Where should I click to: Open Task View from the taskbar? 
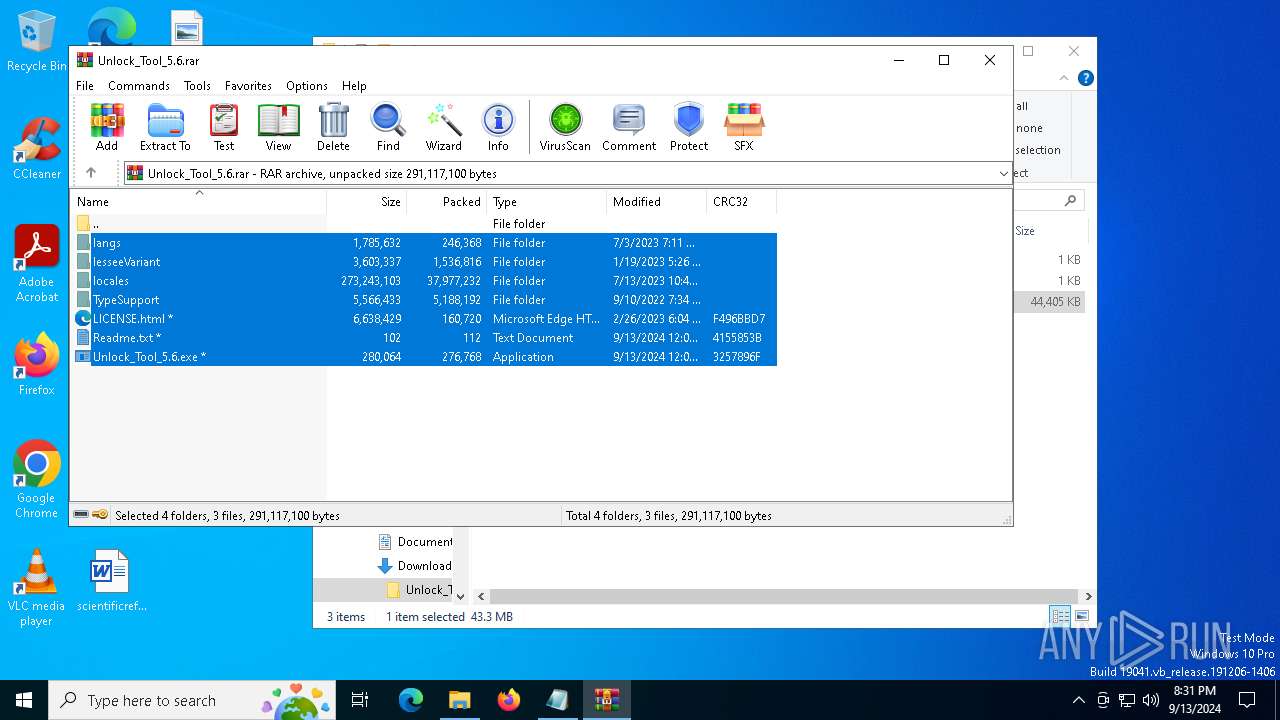(360, 700)
